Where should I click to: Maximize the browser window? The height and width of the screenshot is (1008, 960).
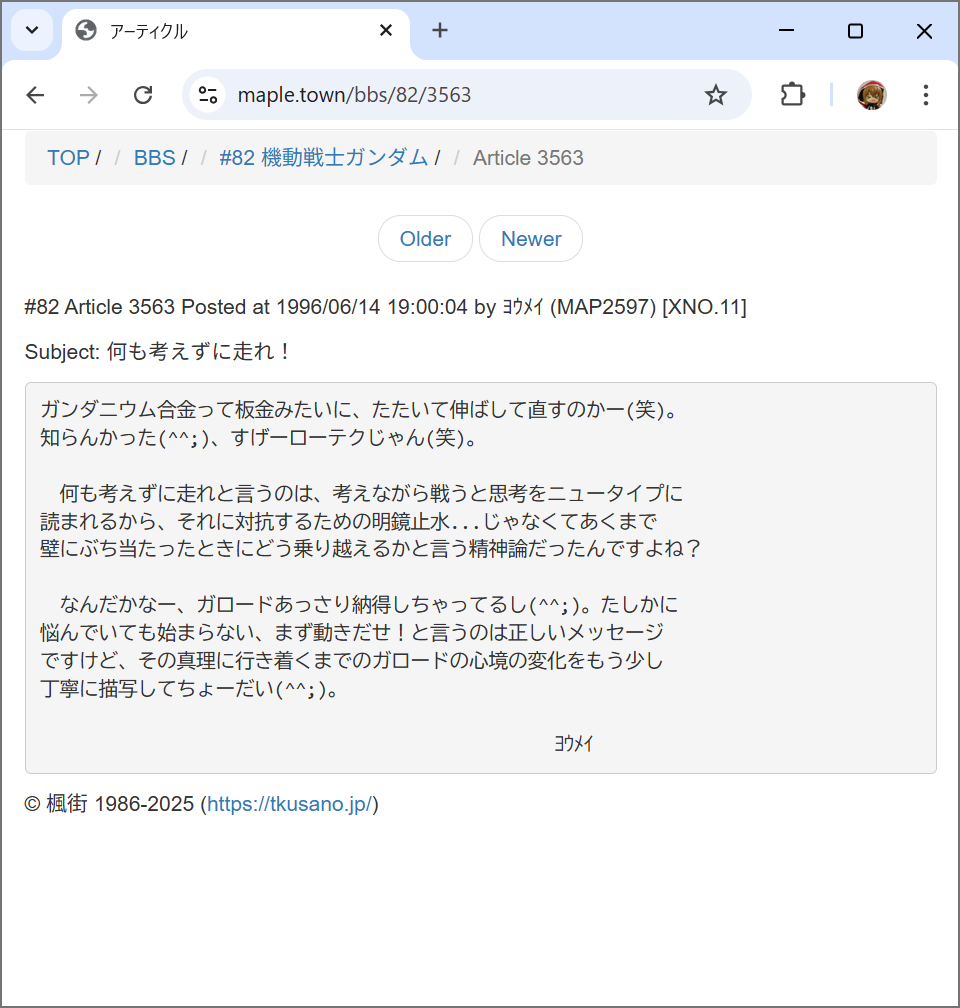[855, 31]
